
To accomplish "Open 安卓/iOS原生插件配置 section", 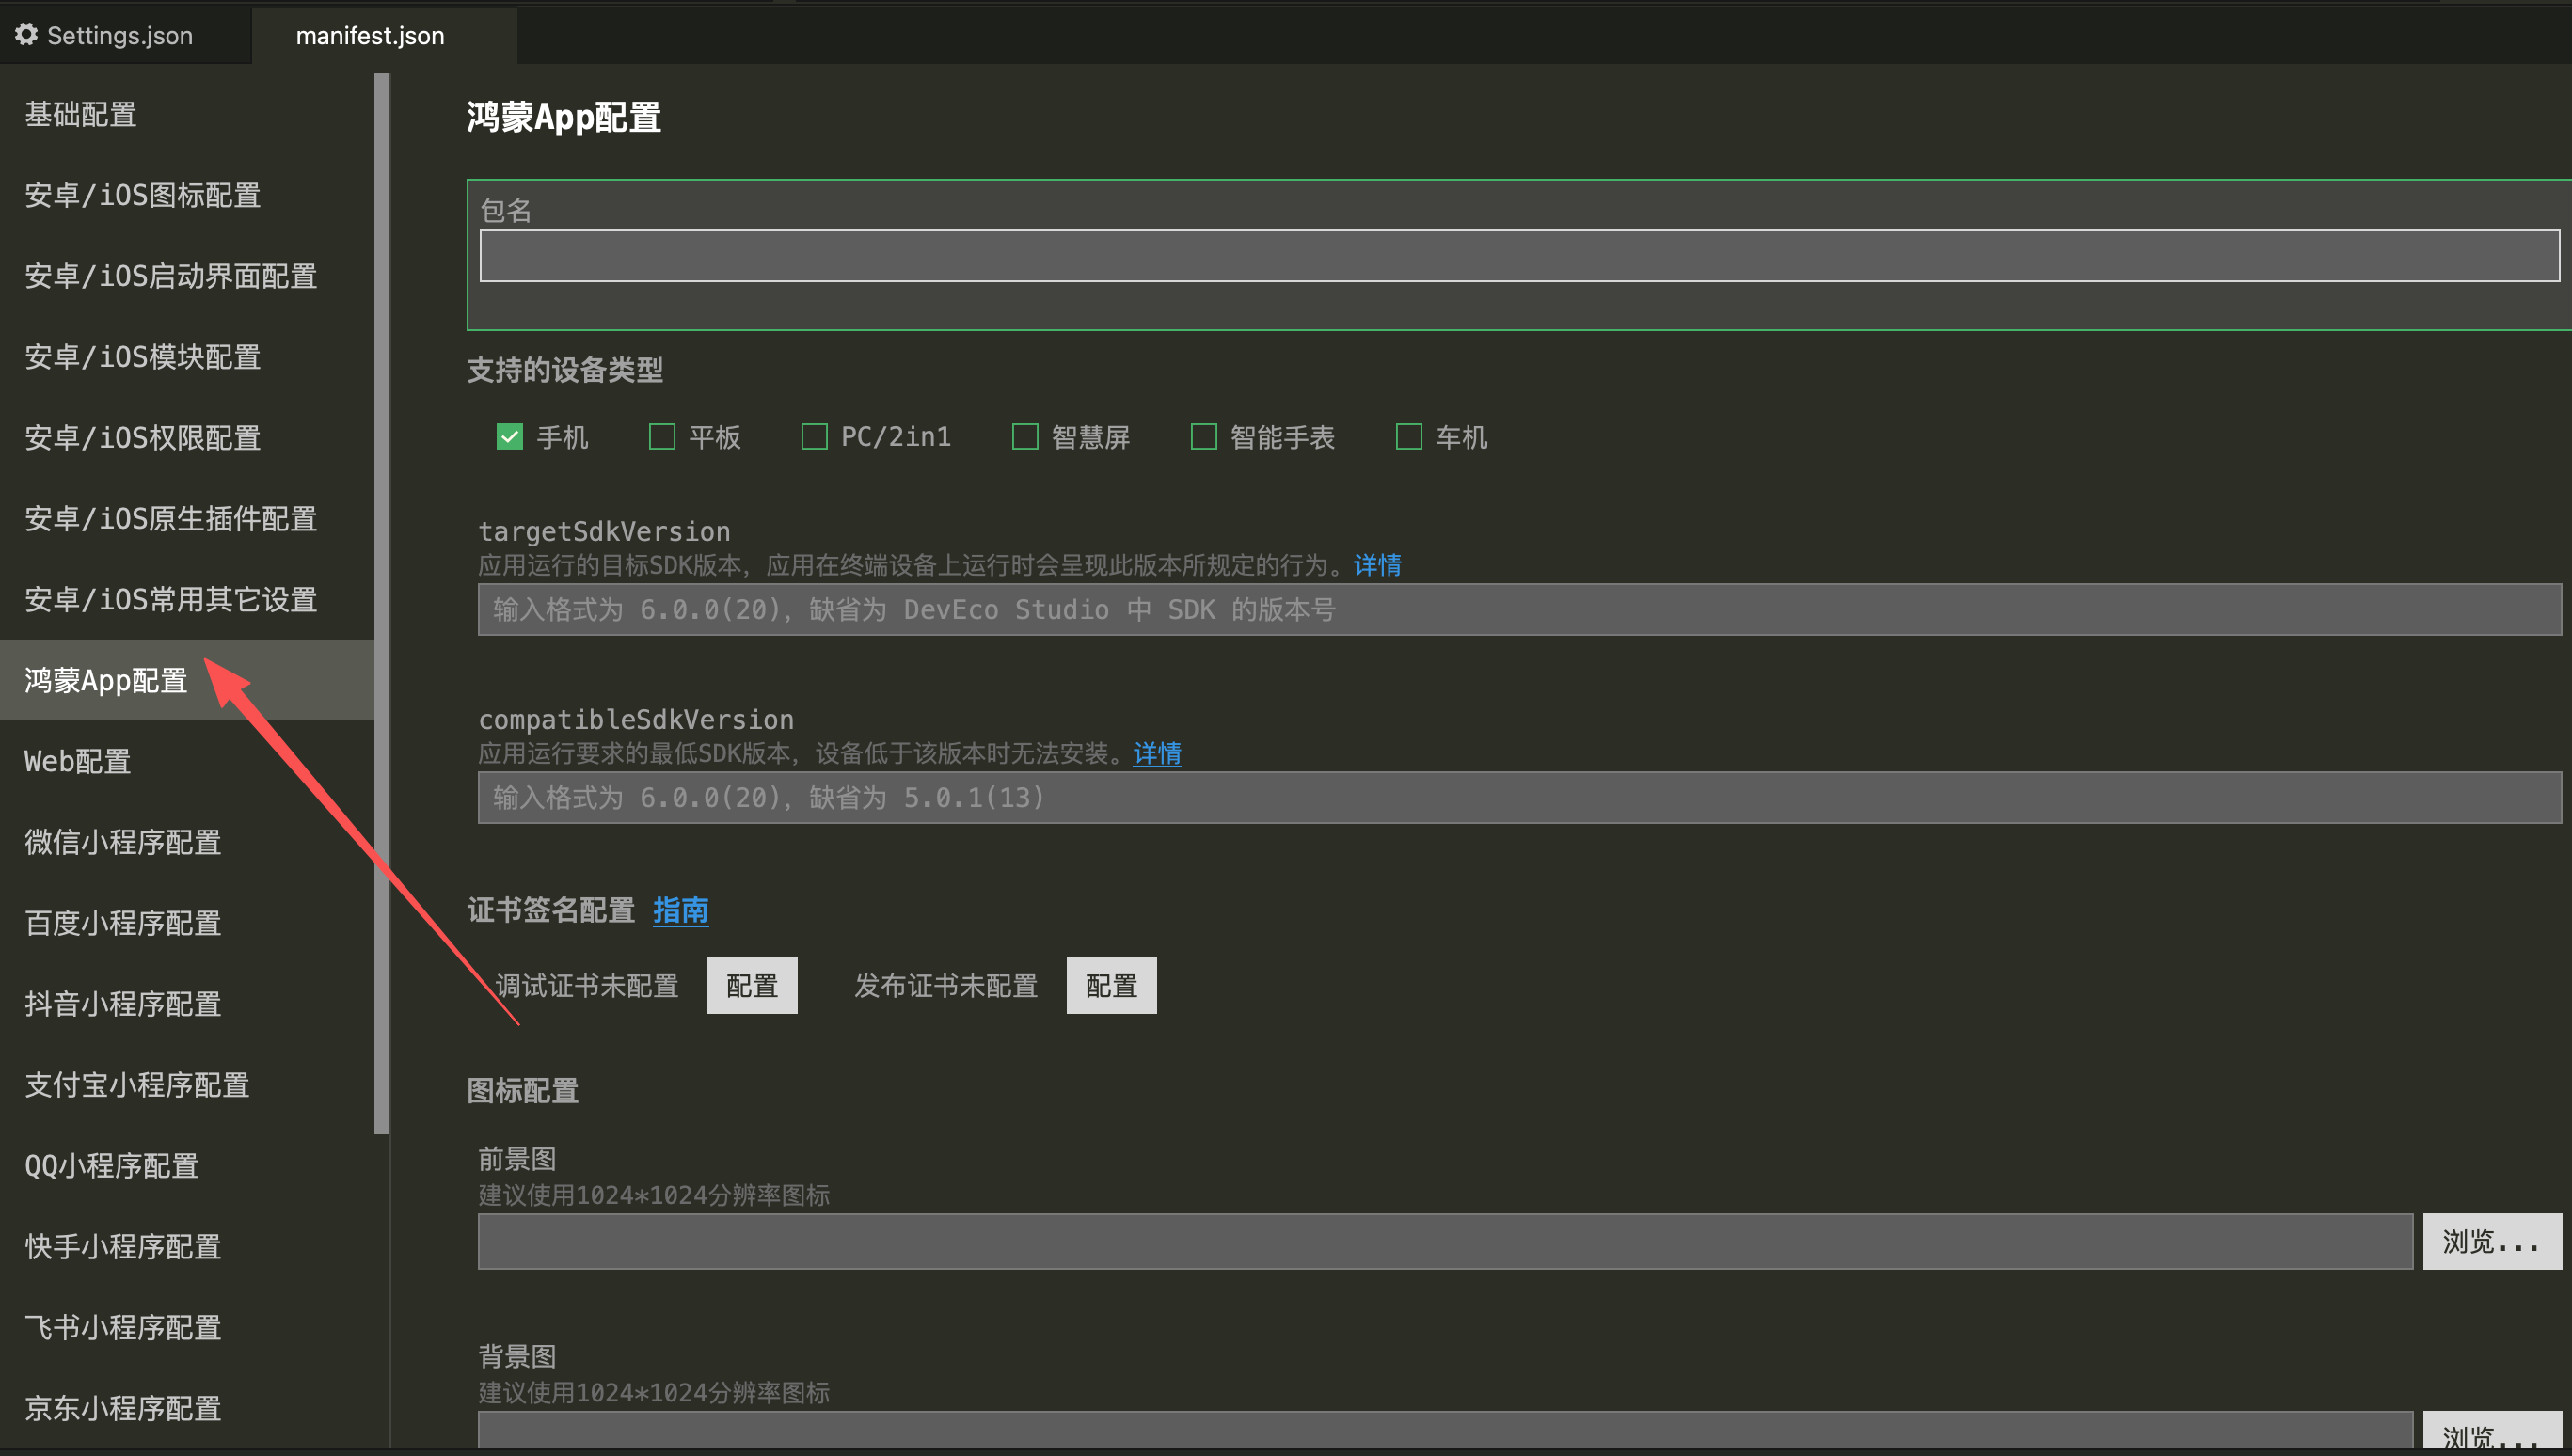I will point(187,519).
